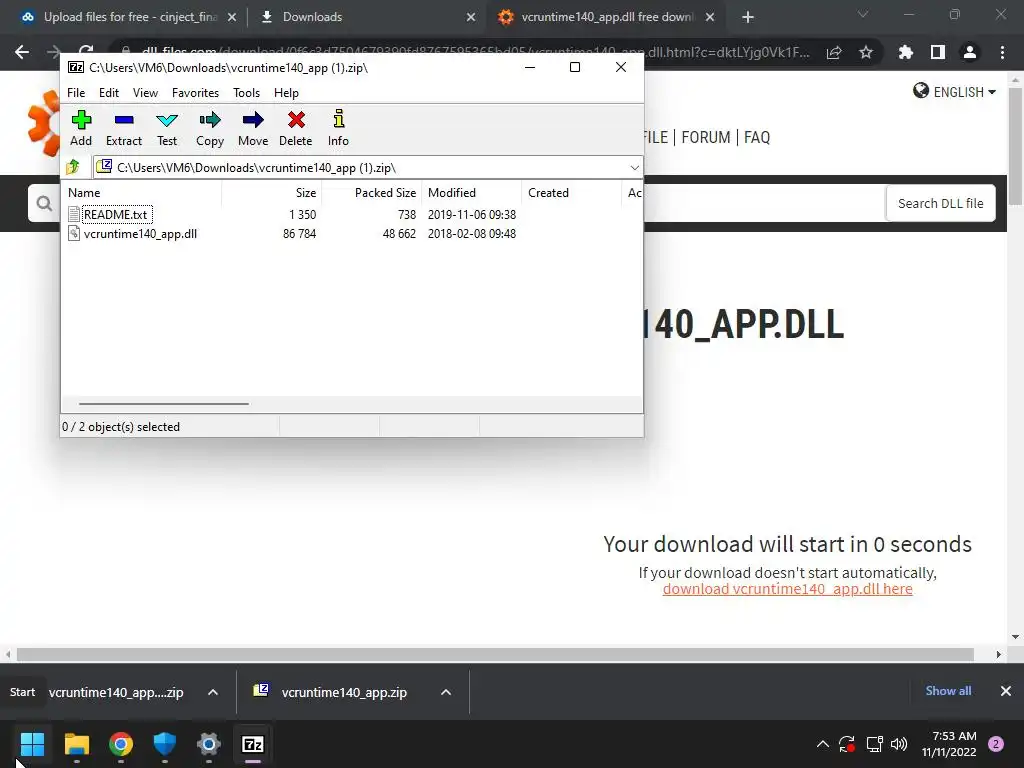Open the Tools menu
The width and height of the screenshot is (1024, 768).
pyautogui.click(x=246, y=93)
